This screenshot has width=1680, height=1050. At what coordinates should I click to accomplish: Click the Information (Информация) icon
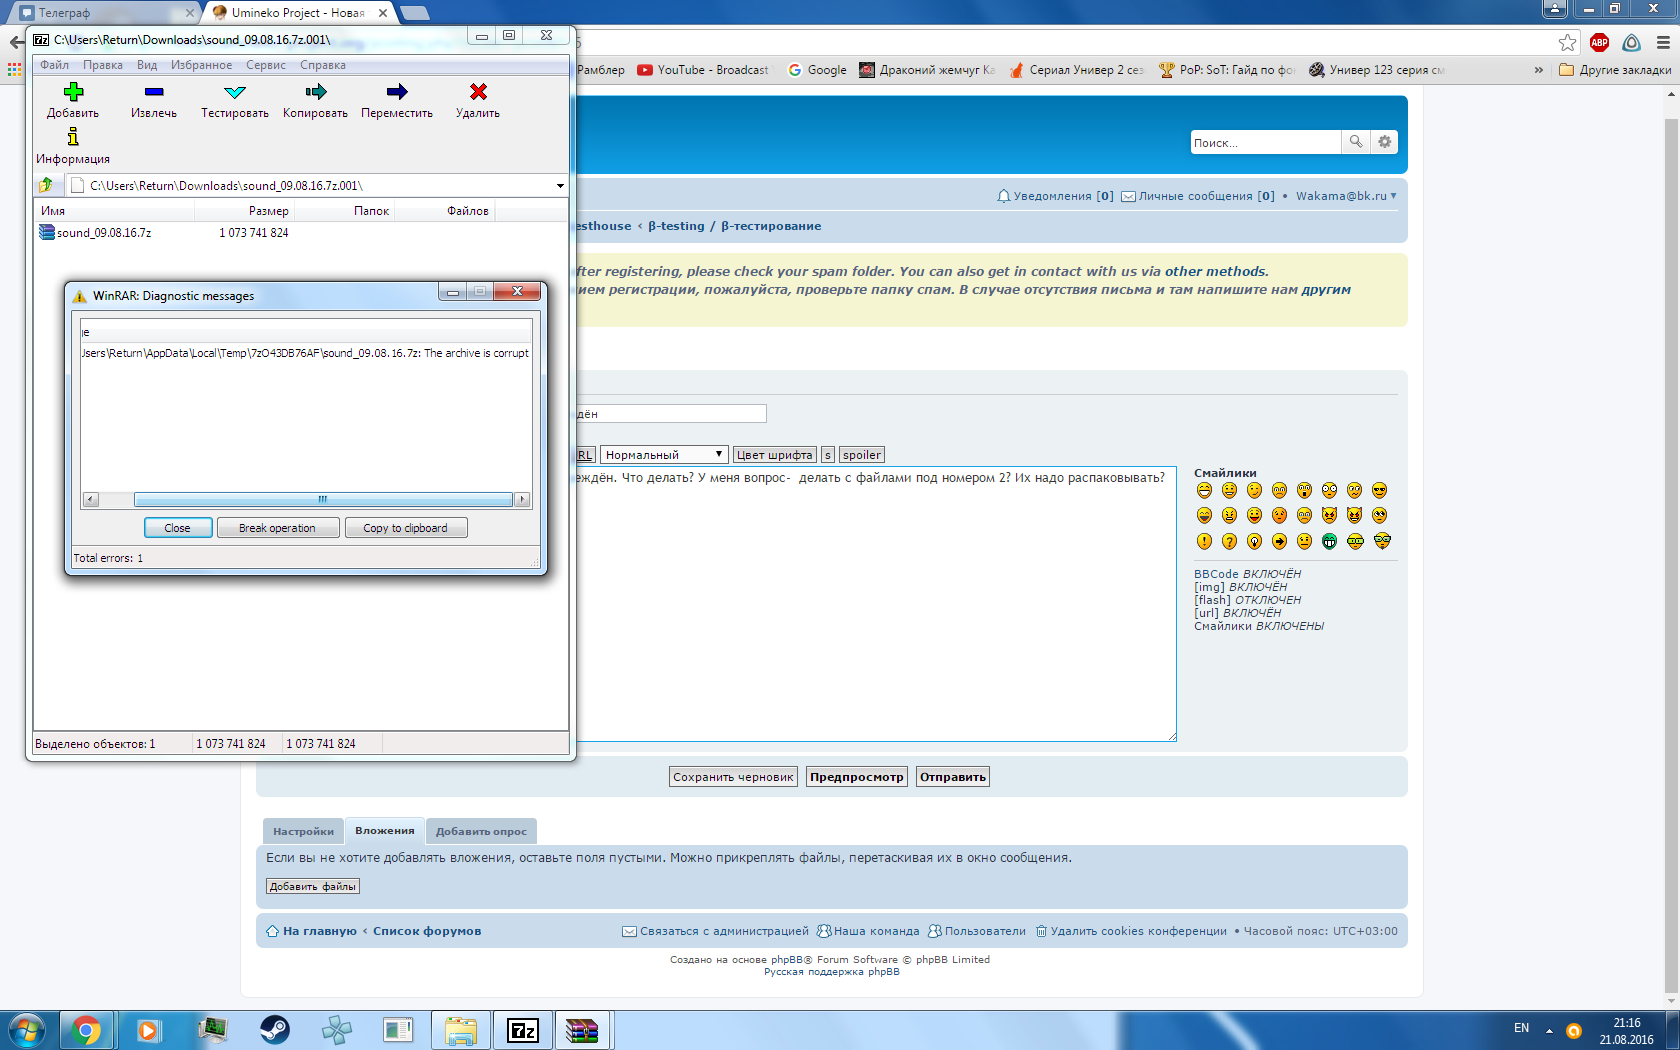pos(73,137)
